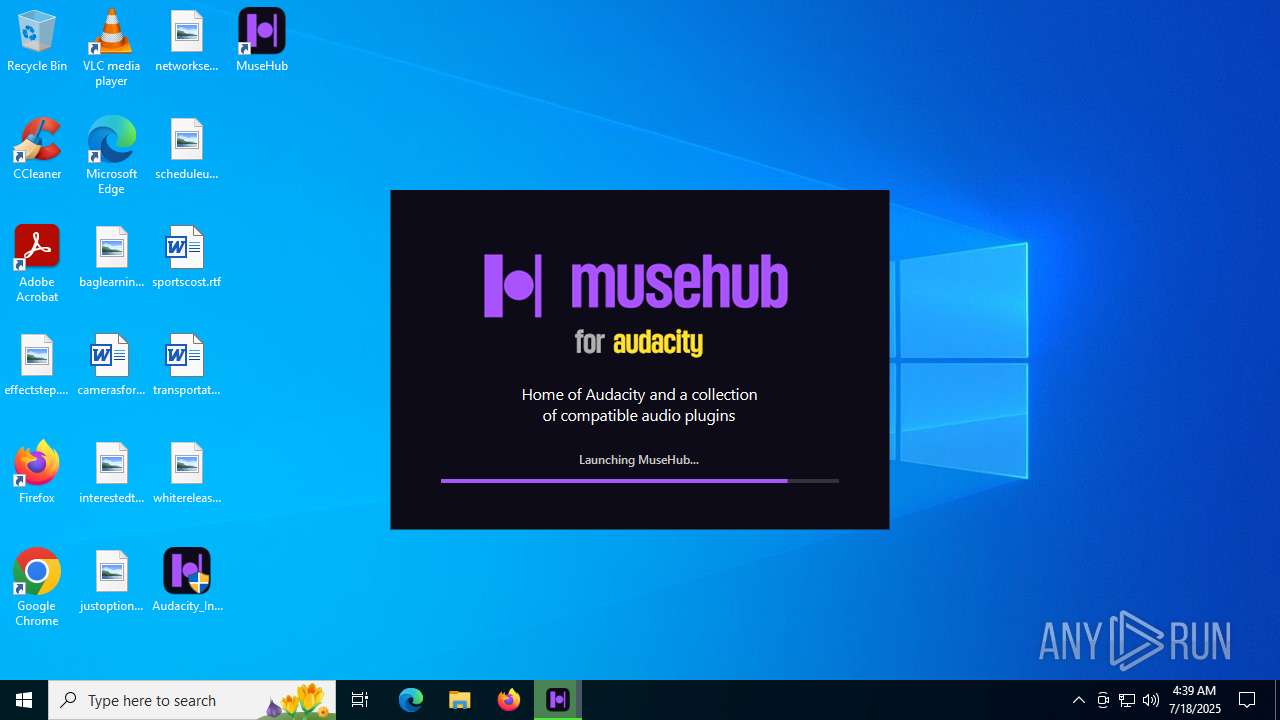
Task: Click the 'Home of Audacity' description text
Action: (639, 405)
